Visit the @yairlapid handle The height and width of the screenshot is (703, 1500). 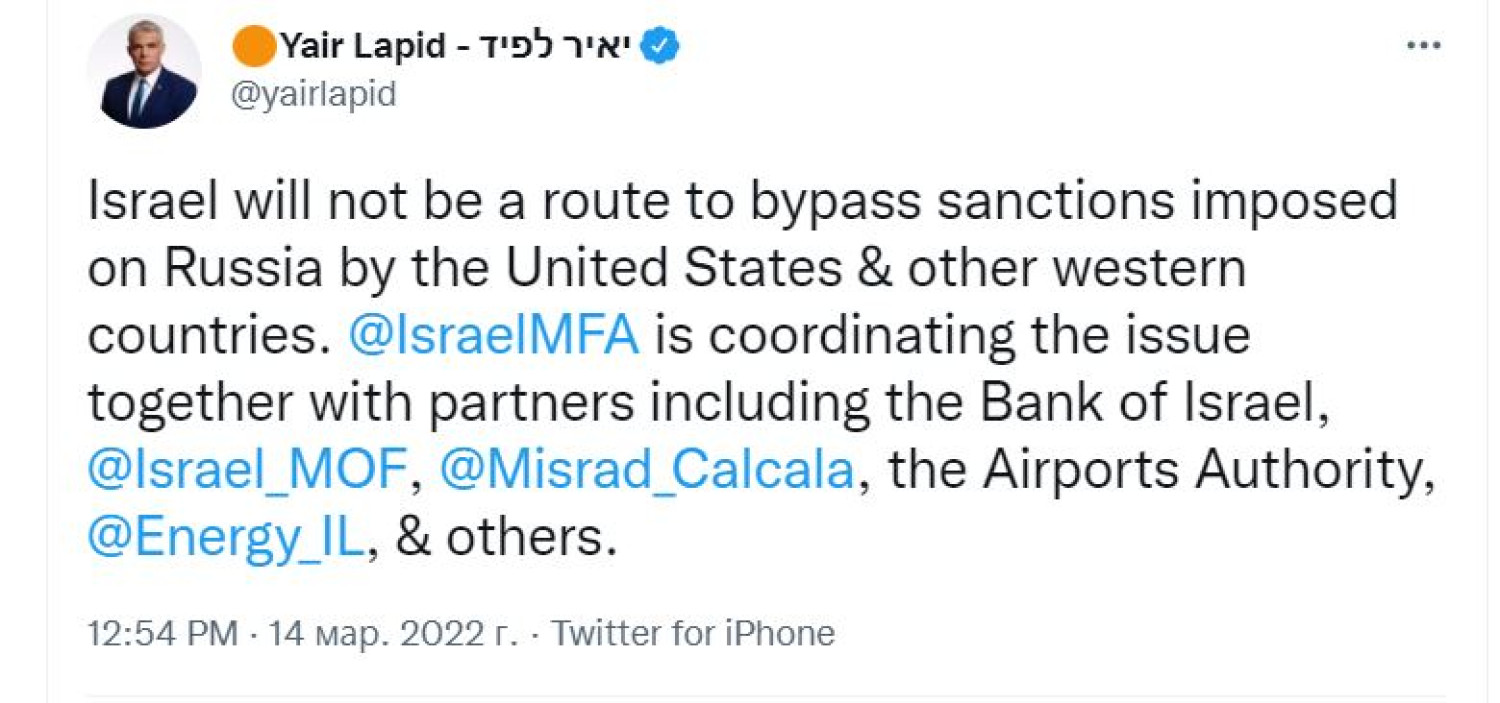point(312,94)
